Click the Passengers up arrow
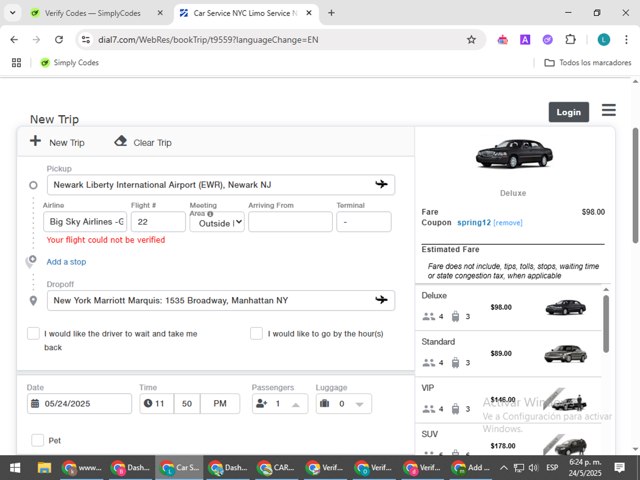This screenshot has height=480, width=640. tap(296, 404)
